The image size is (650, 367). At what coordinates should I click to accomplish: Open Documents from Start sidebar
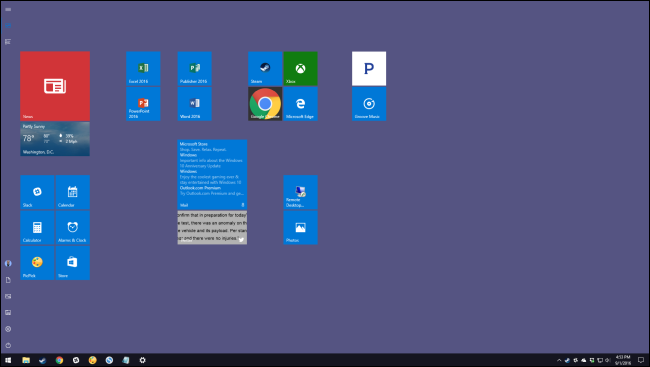[8, 280]
